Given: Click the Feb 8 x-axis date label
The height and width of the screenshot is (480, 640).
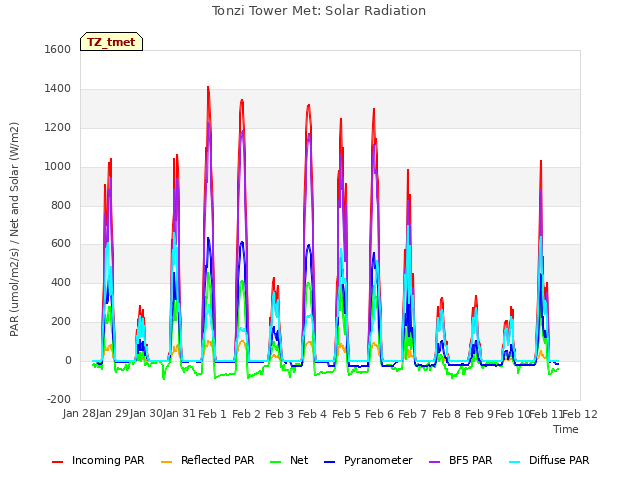Looking at the screenshot, I should click(x=446, y=414).
